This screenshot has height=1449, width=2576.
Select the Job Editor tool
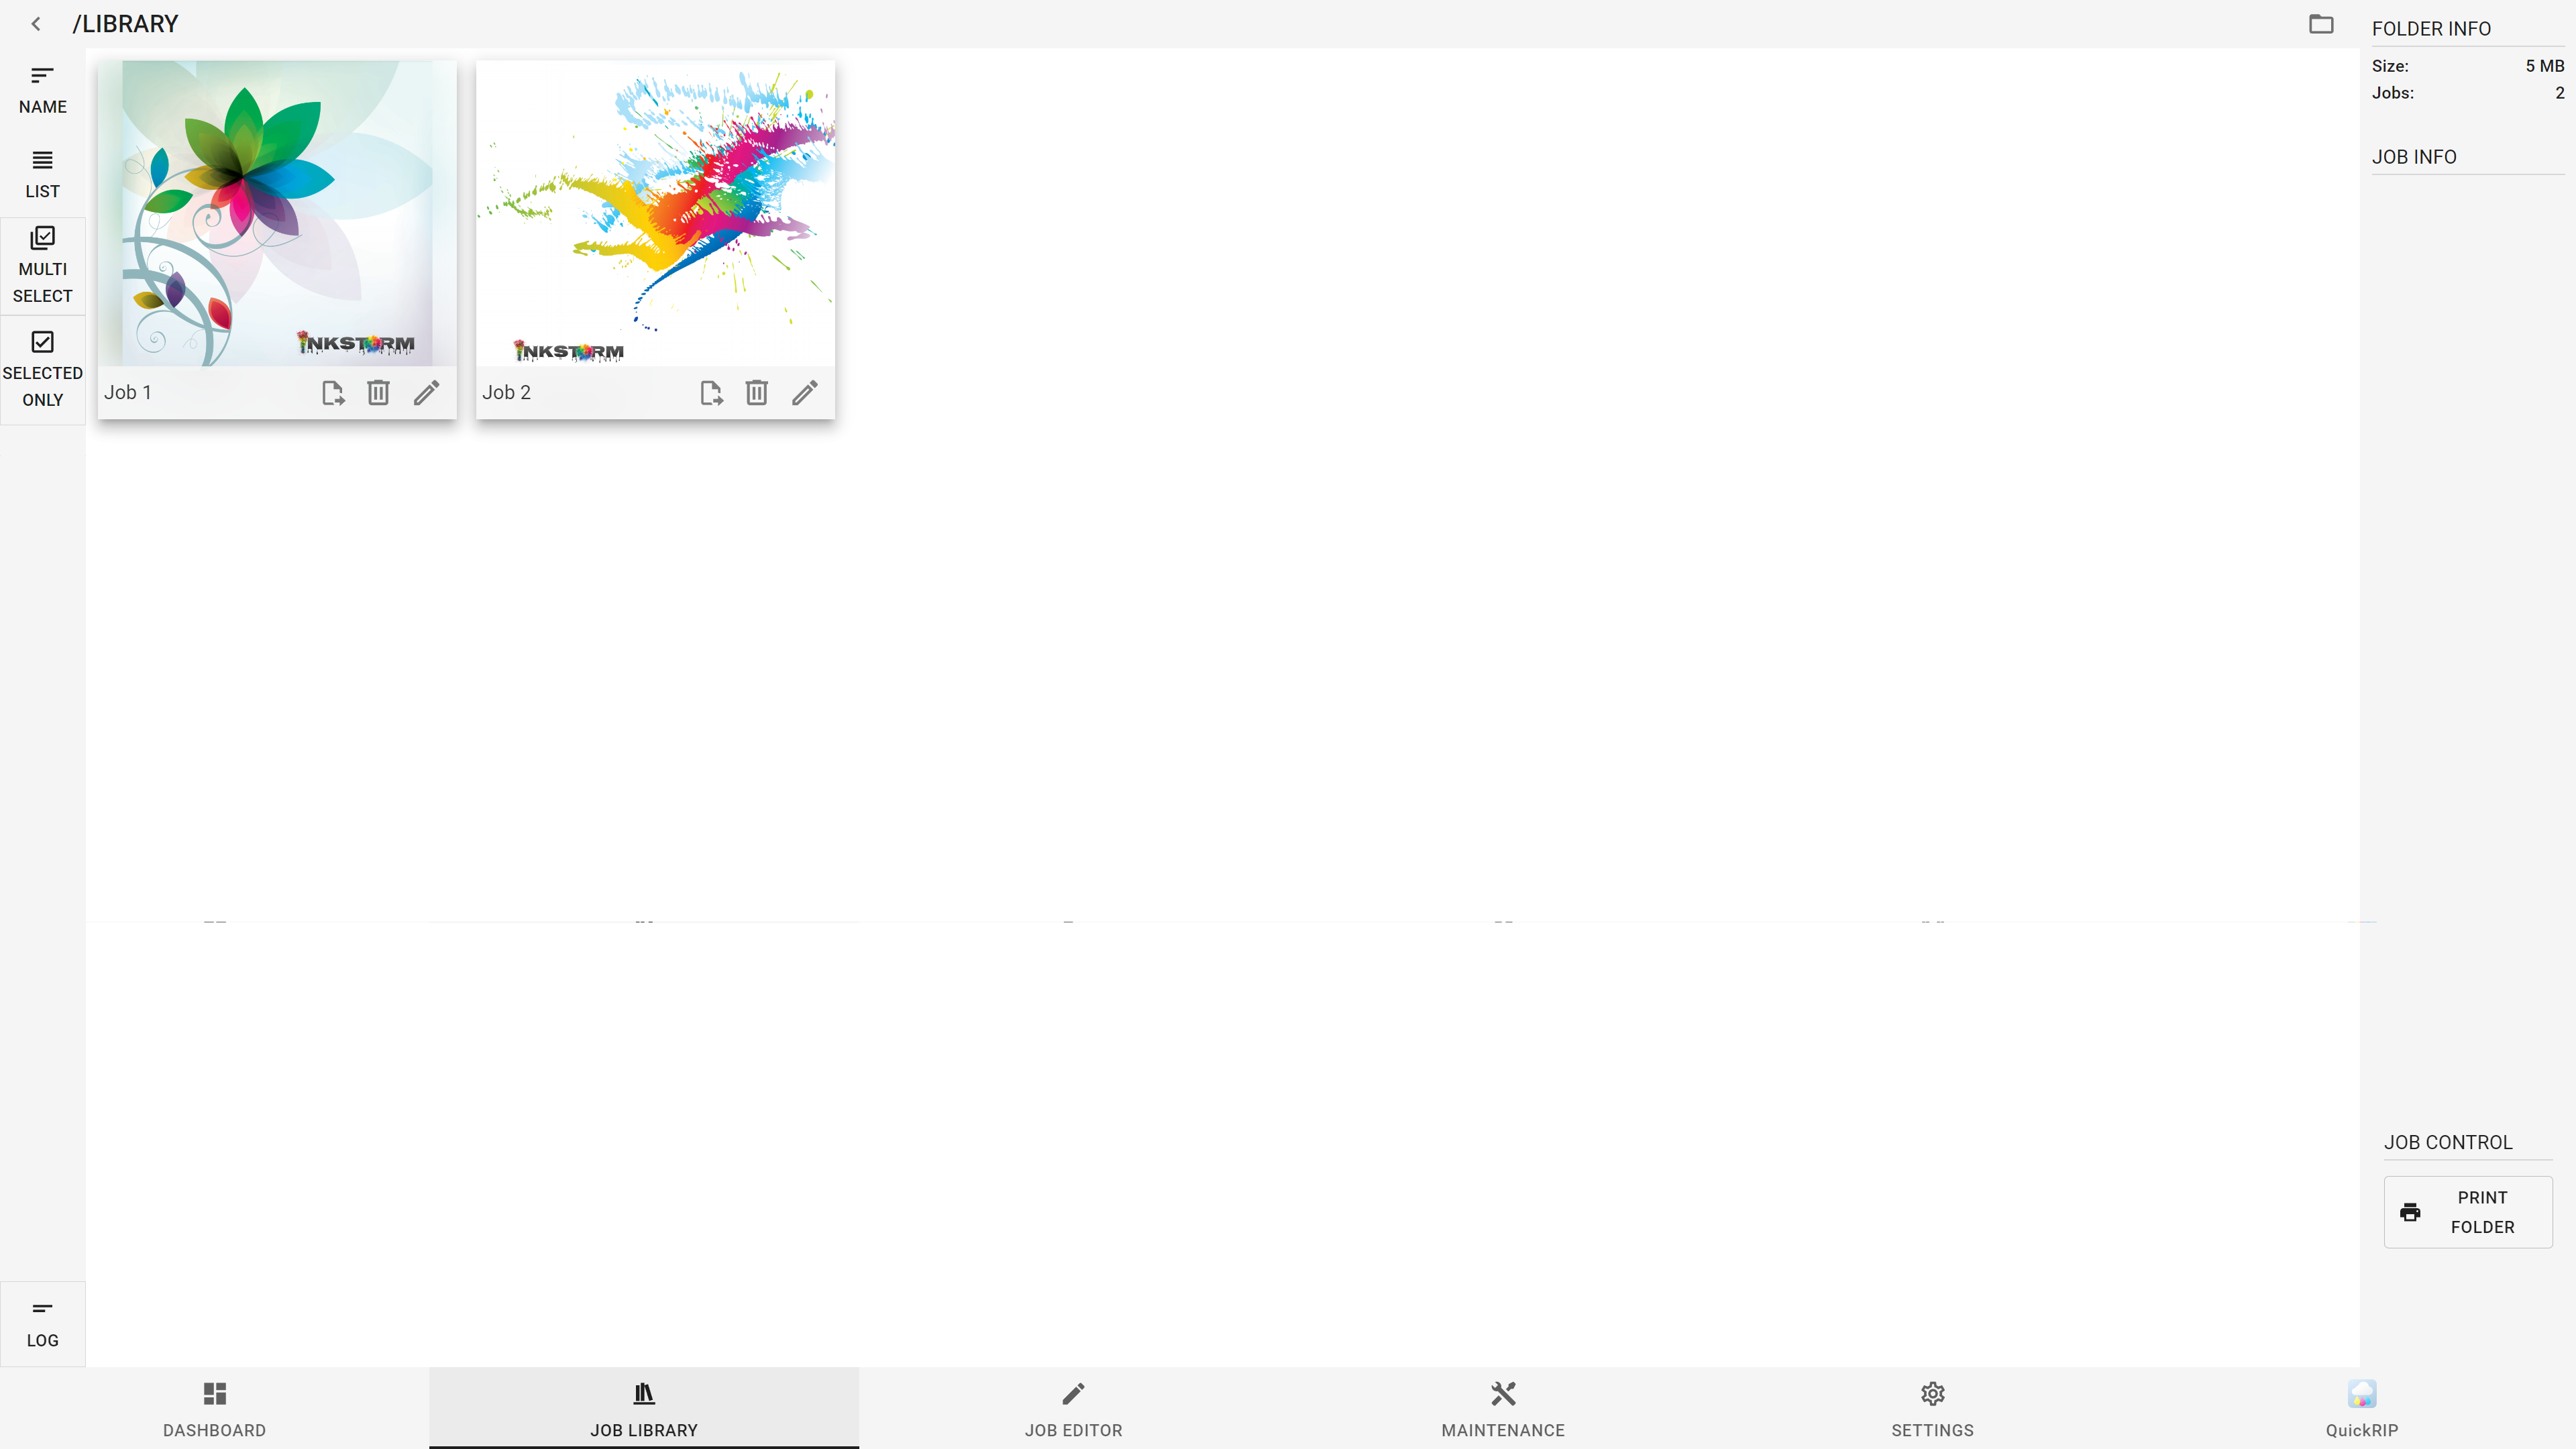point(1074,1408)
